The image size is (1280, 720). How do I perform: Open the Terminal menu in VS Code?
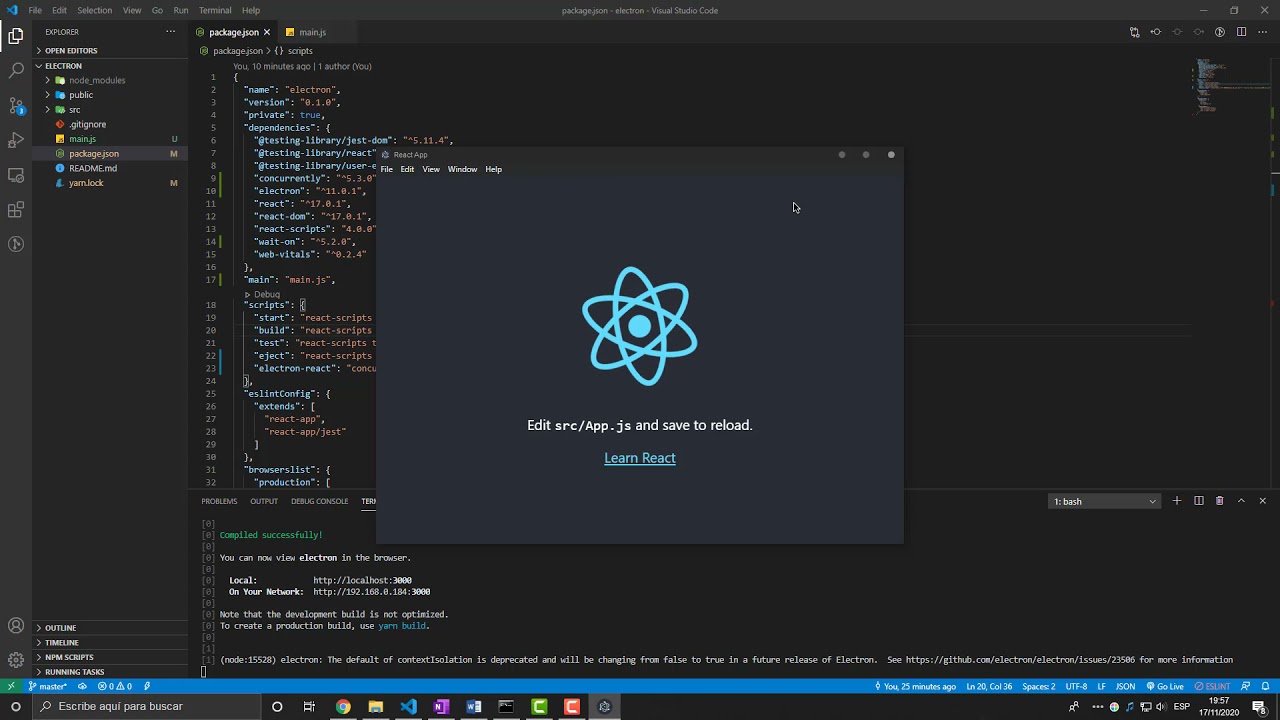click(215, 10)
